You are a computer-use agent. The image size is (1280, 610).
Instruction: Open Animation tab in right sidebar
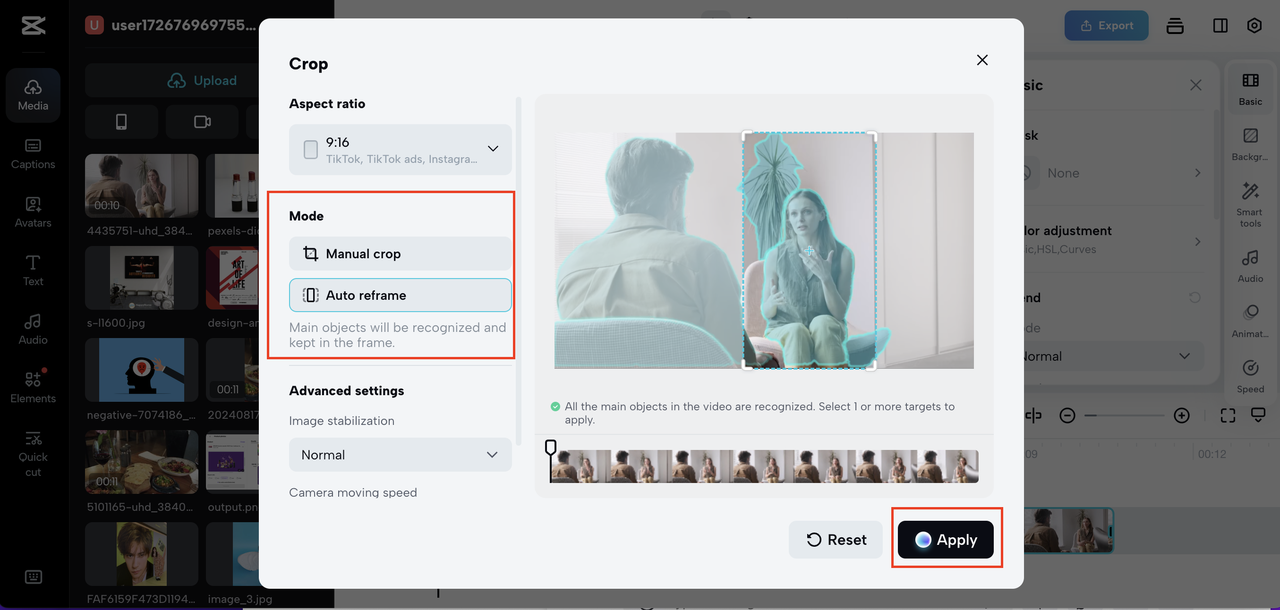(x=1250, y=321)
